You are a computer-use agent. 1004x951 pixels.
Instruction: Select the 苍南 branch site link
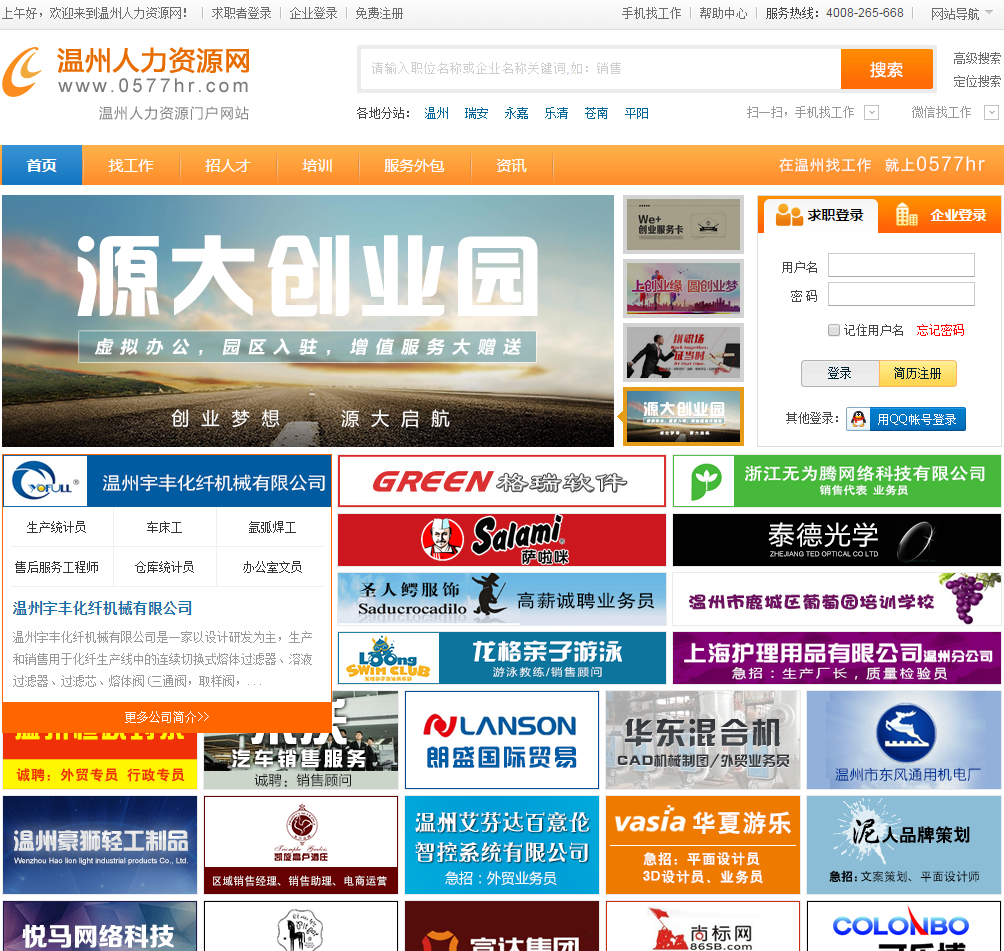point(596,113)
